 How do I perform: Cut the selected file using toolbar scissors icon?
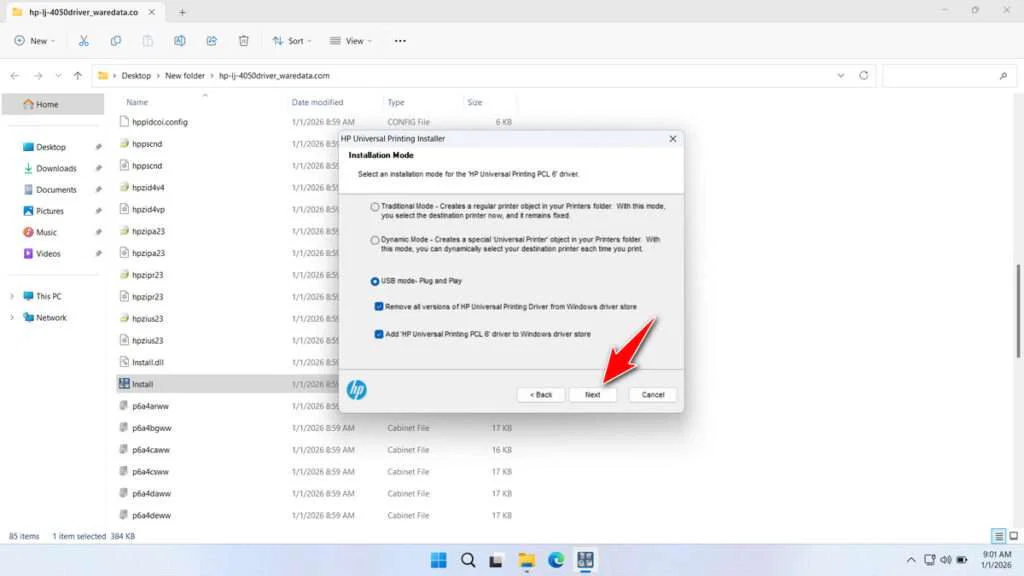tap(84, 40)
